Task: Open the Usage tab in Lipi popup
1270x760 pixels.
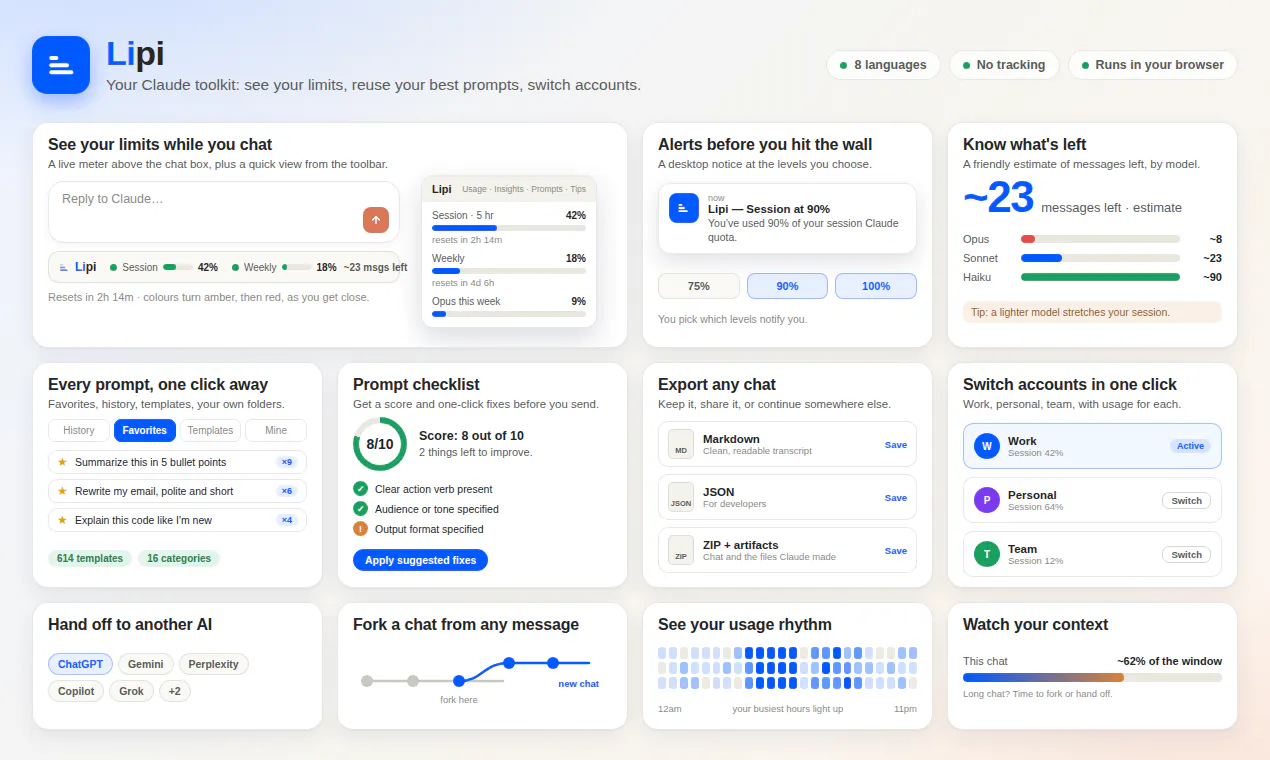Action: pos(474,189)
